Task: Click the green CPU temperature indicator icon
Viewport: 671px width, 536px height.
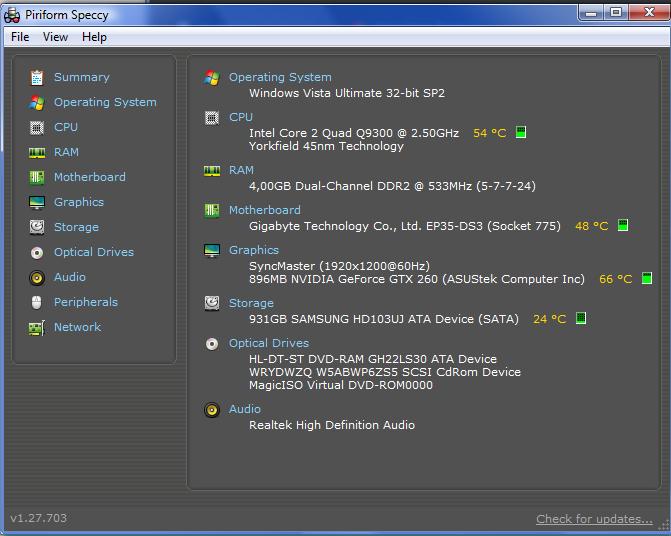Action: [x=521, y=132]
